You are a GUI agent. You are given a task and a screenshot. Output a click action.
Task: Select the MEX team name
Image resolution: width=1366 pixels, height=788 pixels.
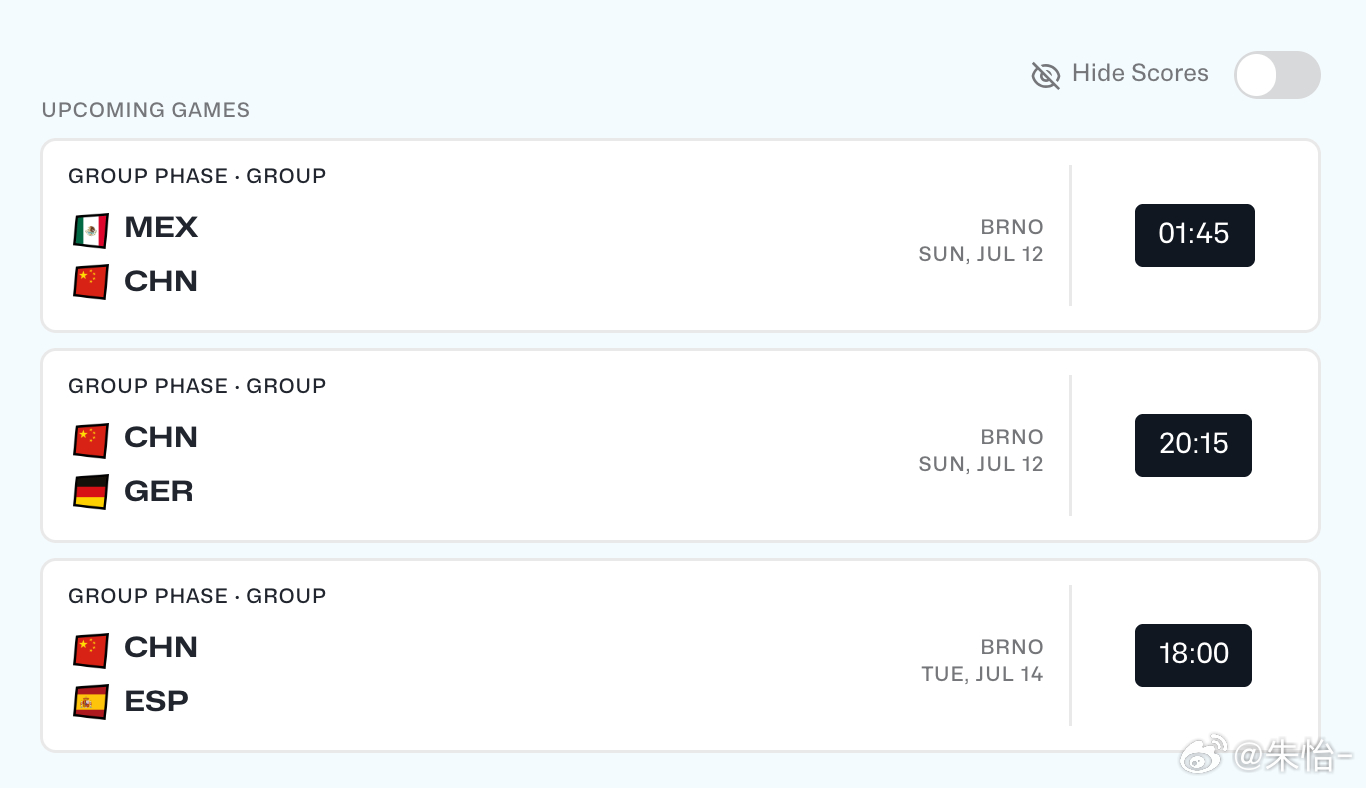pos(161,228)
